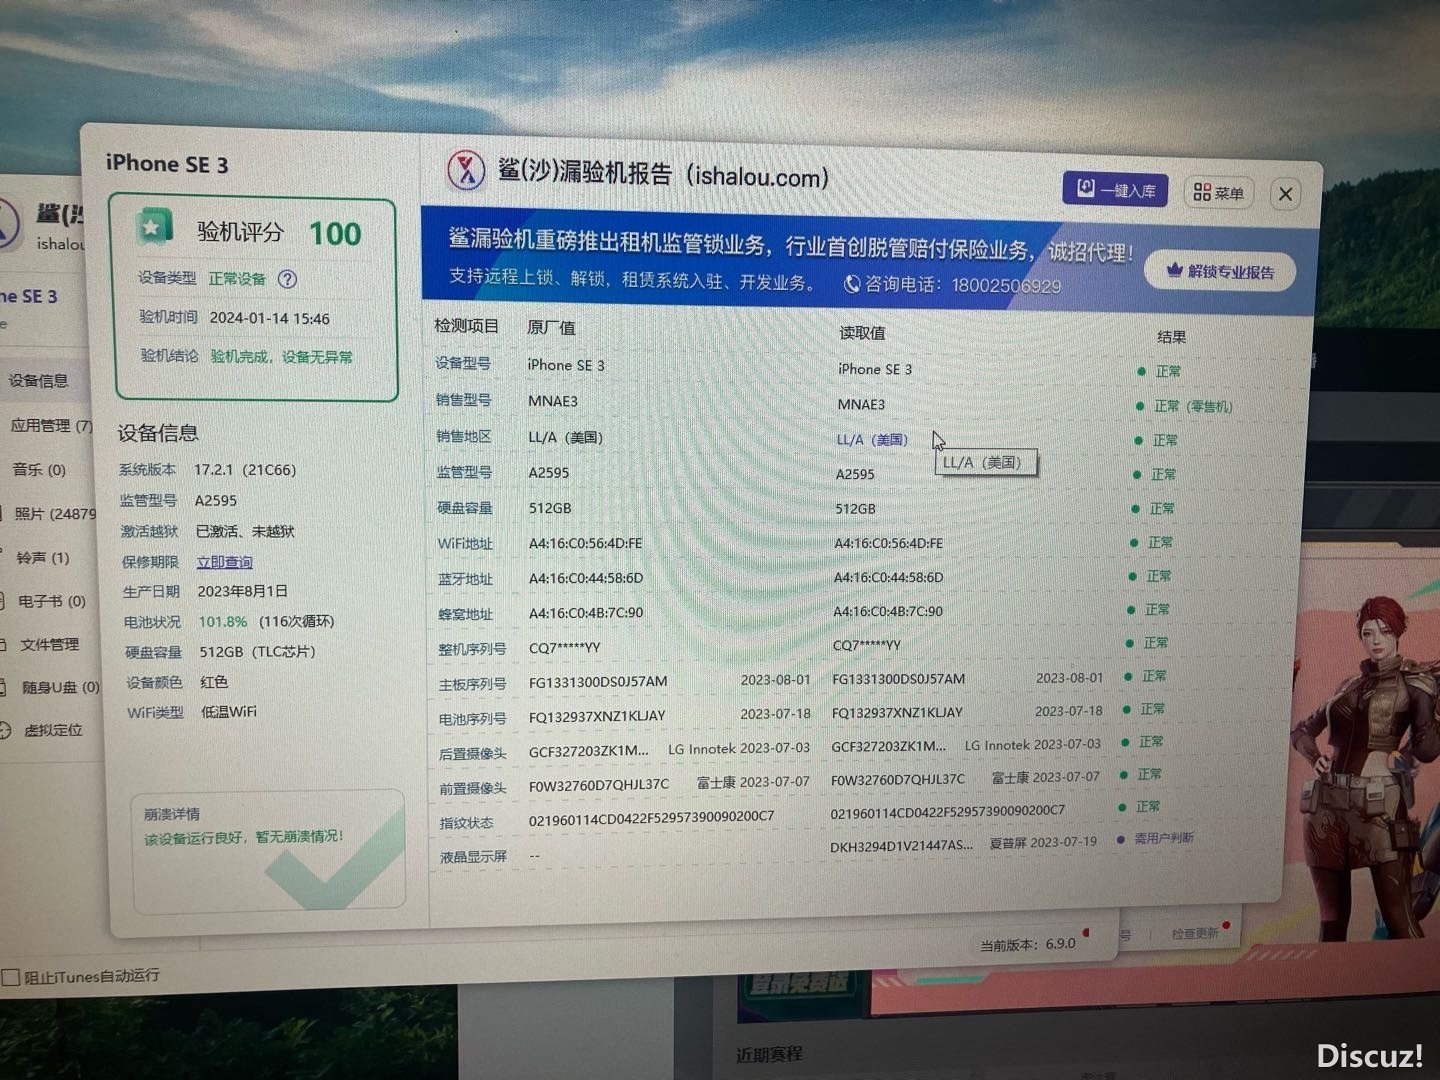The image size is (1440, 1080).
Task: Click the 生产日期 2023年8月1日 value
Action: (x=242, y=592)
